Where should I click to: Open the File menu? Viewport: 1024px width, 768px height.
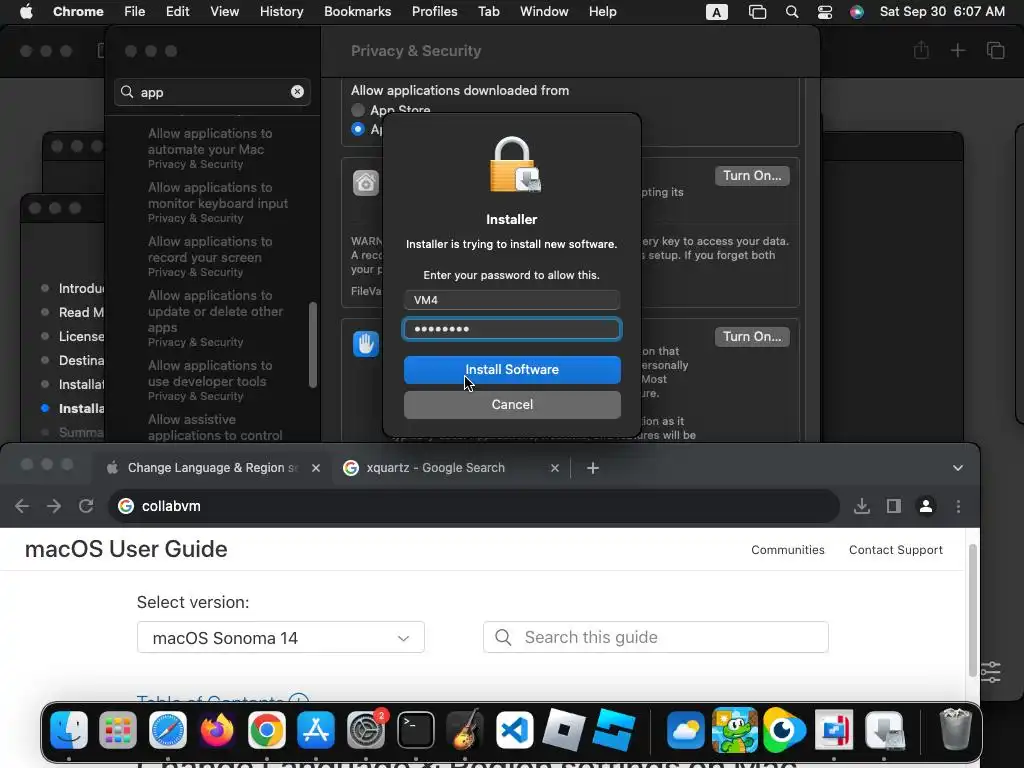click(x=135, y=12)
